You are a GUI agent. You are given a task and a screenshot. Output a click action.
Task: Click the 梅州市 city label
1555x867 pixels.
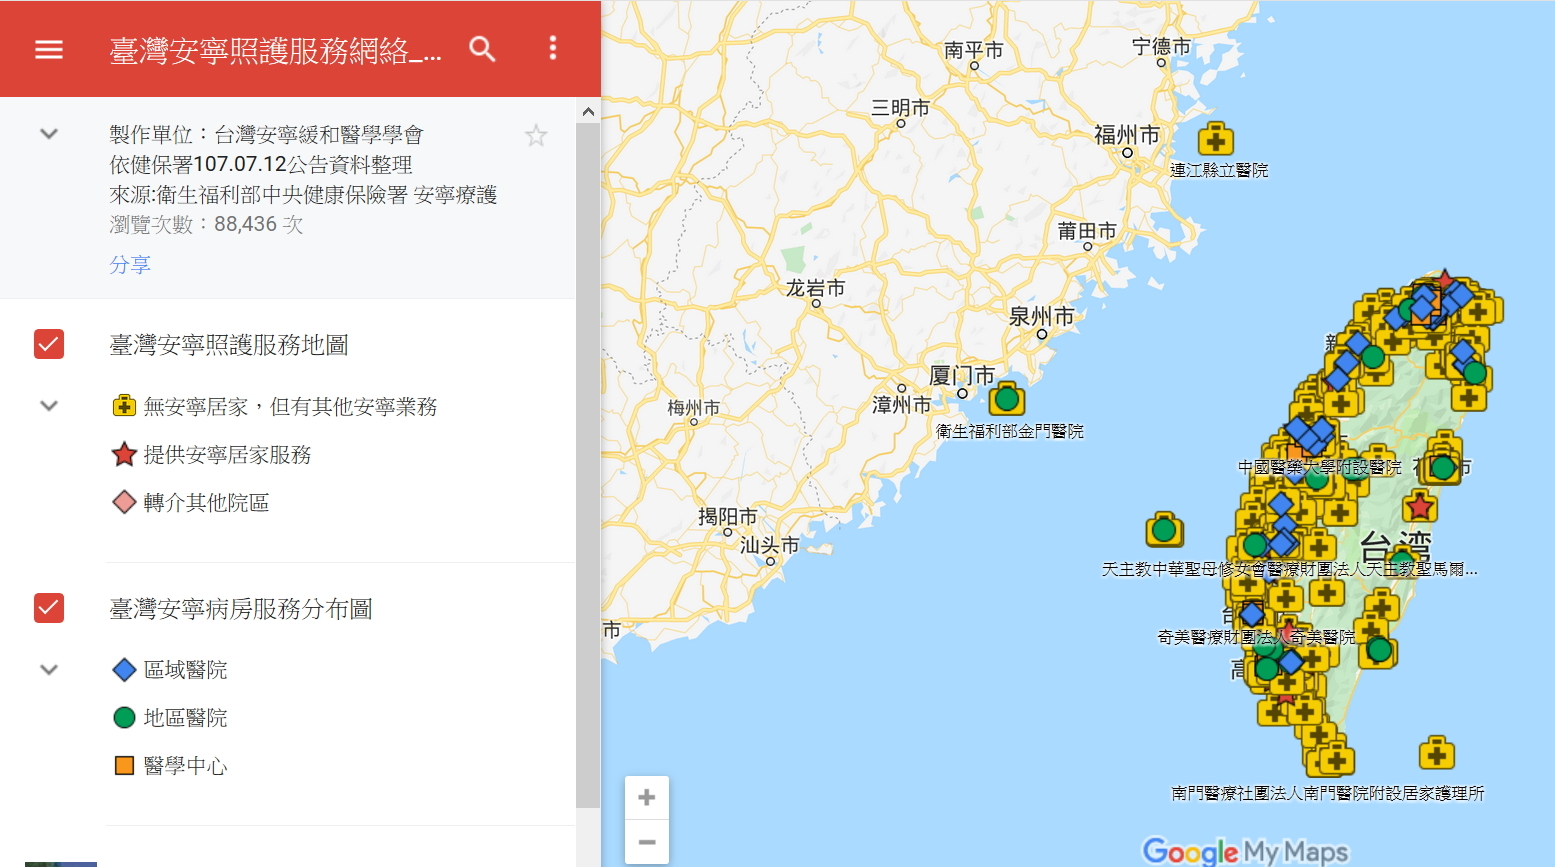point(694,408)
